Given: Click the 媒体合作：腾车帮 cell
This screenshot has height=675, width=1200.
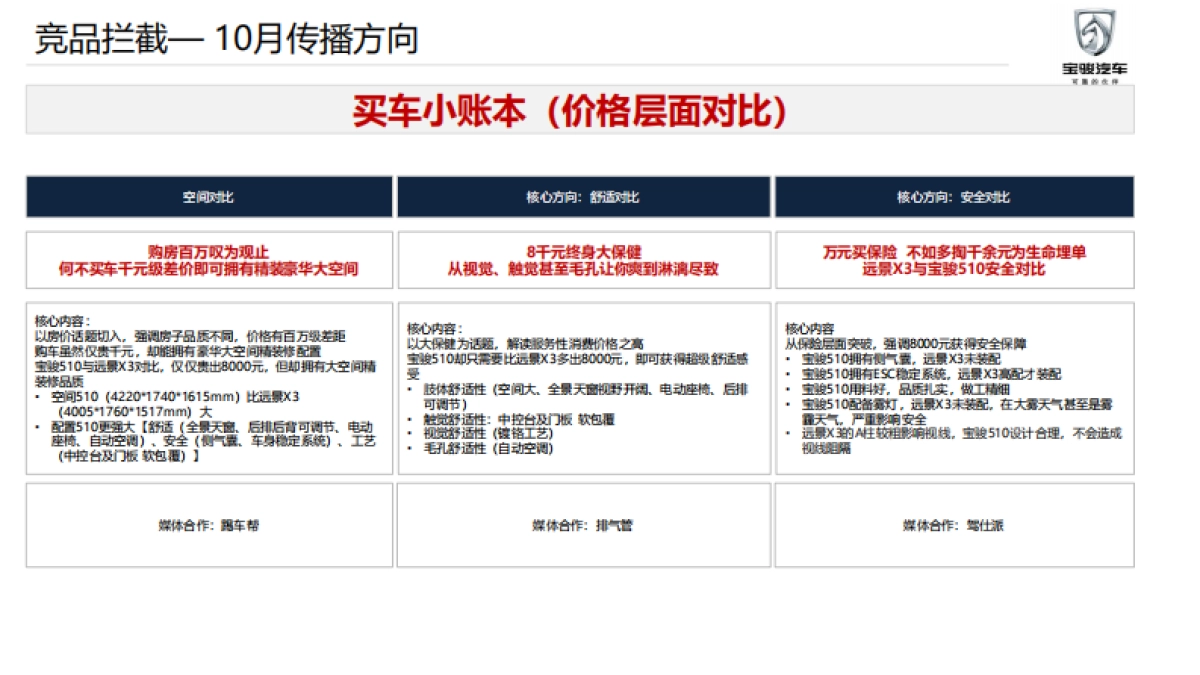Looking at the screenshot, I should pos(207,524).
